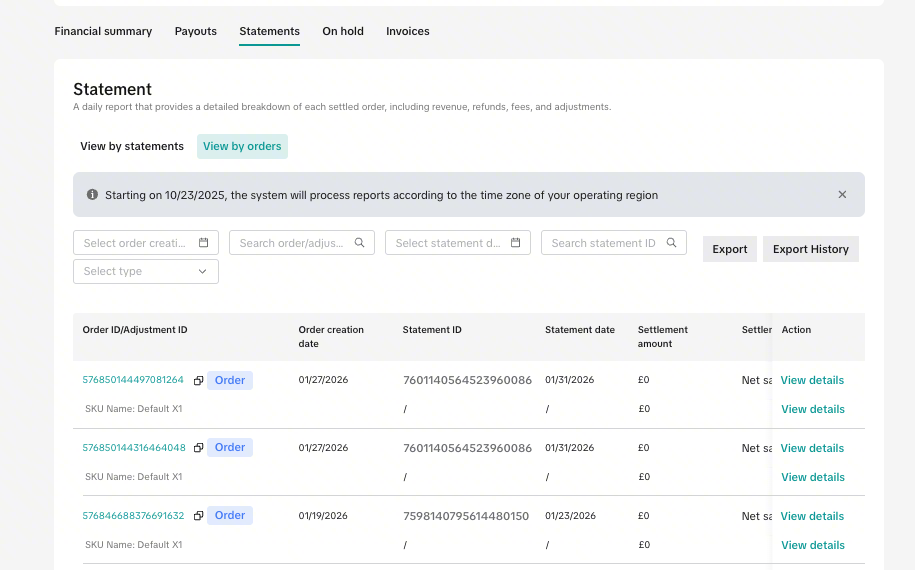Click magnifier icon in statement ID search
The width and height of the screenshot is (915, 570).
click(672, 243)
